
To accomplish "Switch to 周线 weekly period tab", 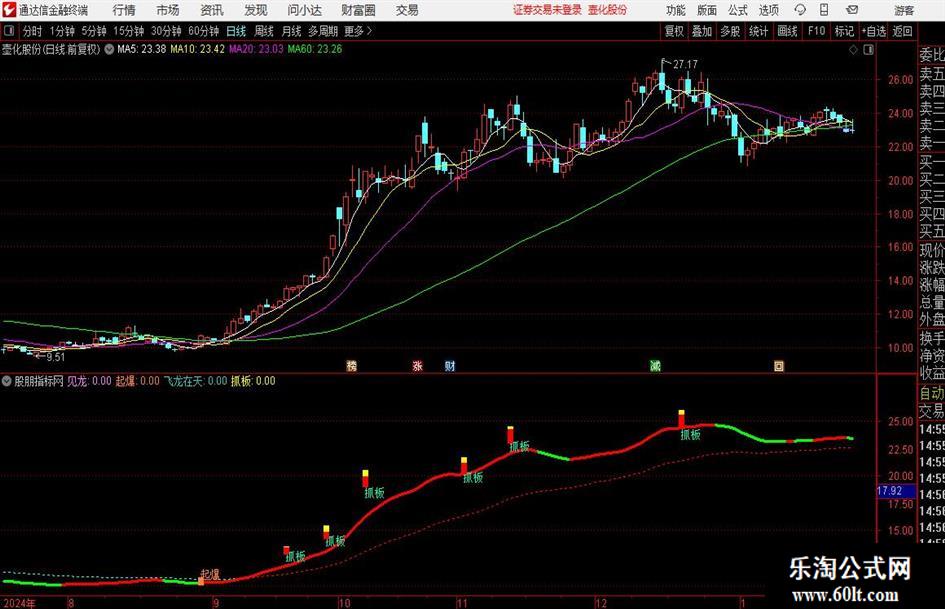I will tap(263, 31).
